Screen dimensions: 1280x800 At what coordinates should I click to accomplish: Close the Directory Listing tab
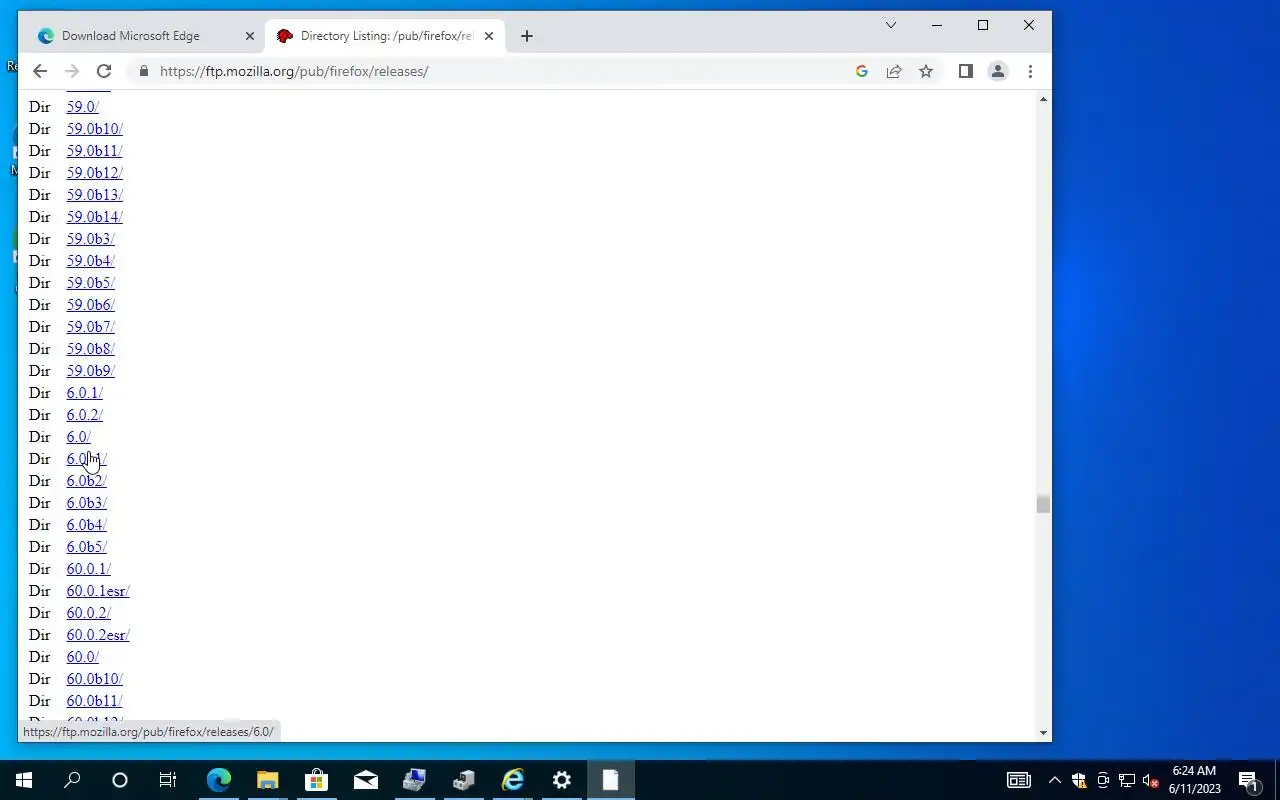[x=489, y=36]
